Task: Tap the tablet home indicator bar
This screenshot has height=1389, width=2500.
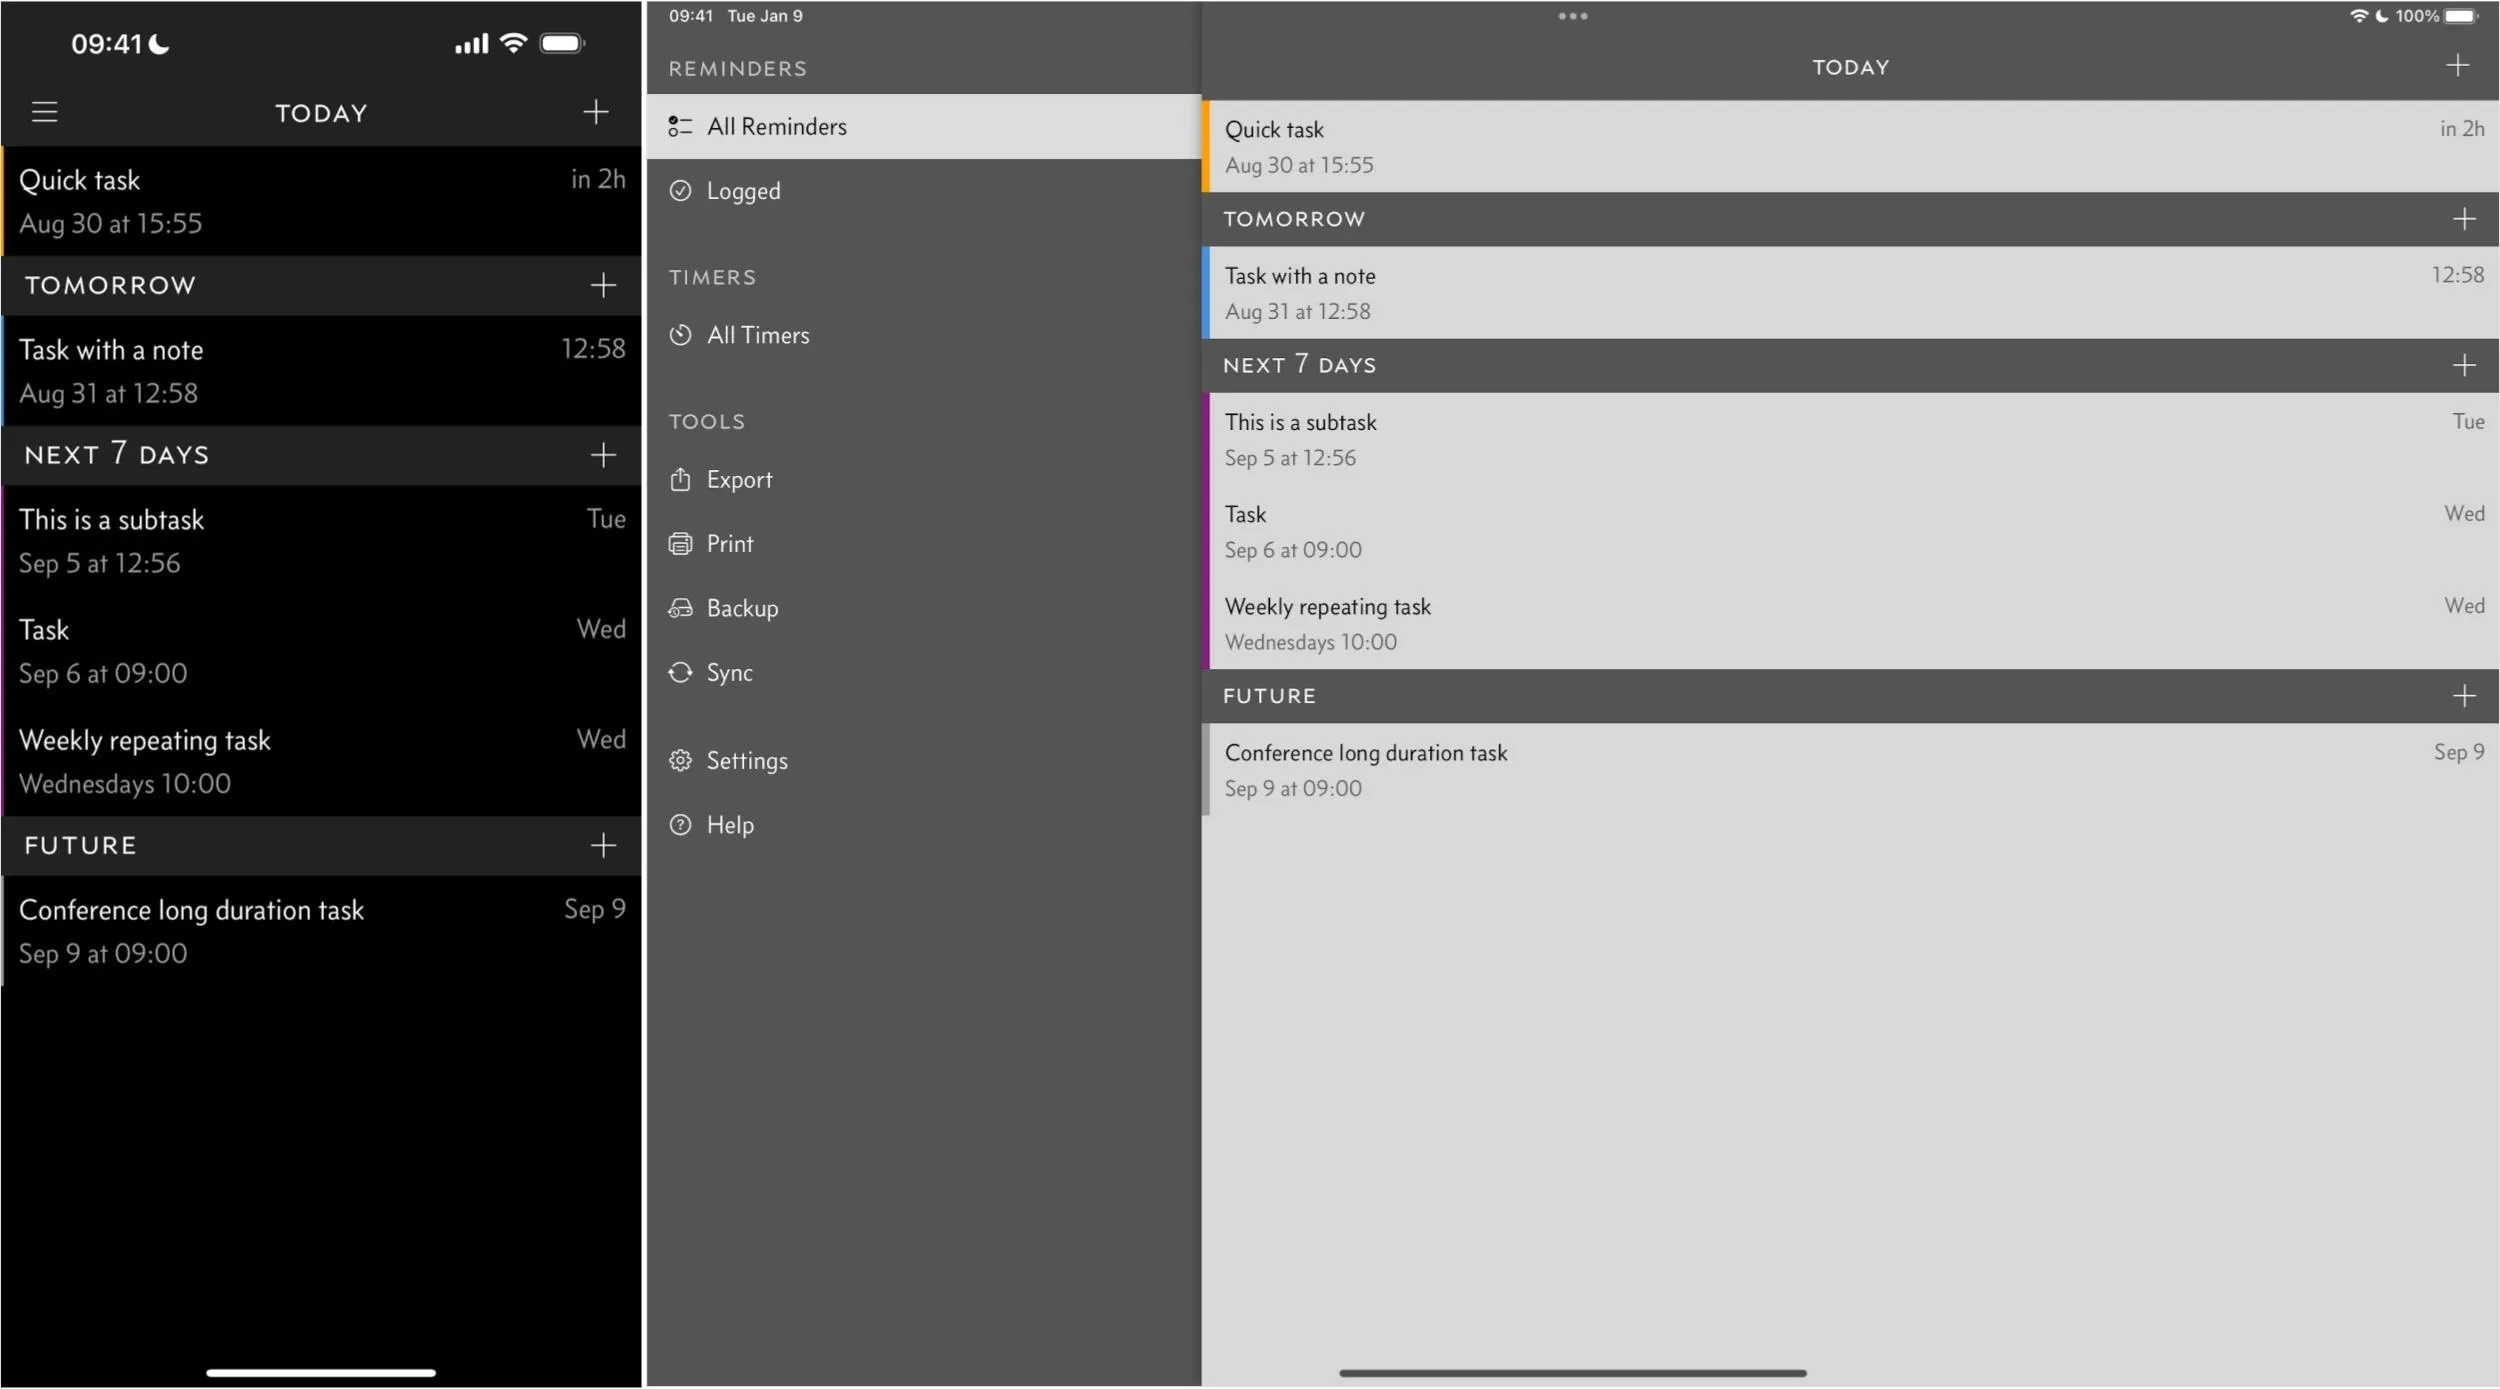Action: [x=1573, y=1374]
